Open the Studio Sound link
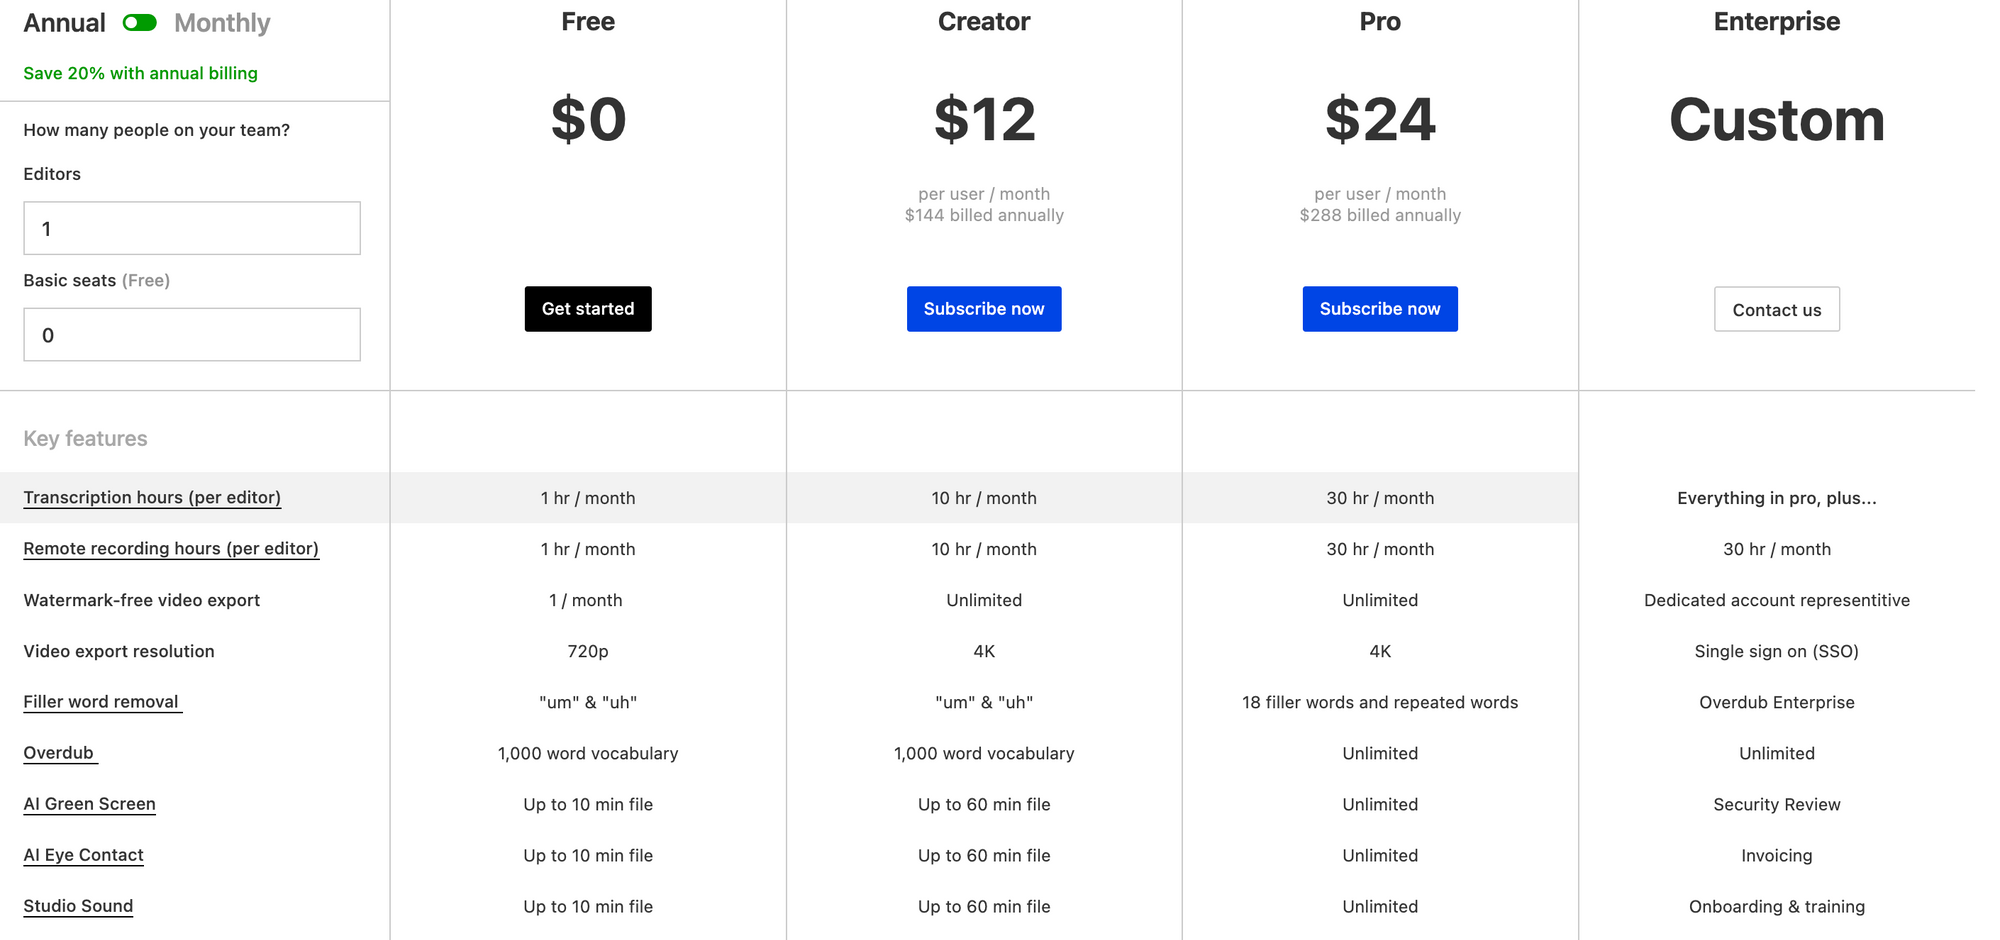The image size is (2000, 940). pyautogui.click(x=78, y=906)
